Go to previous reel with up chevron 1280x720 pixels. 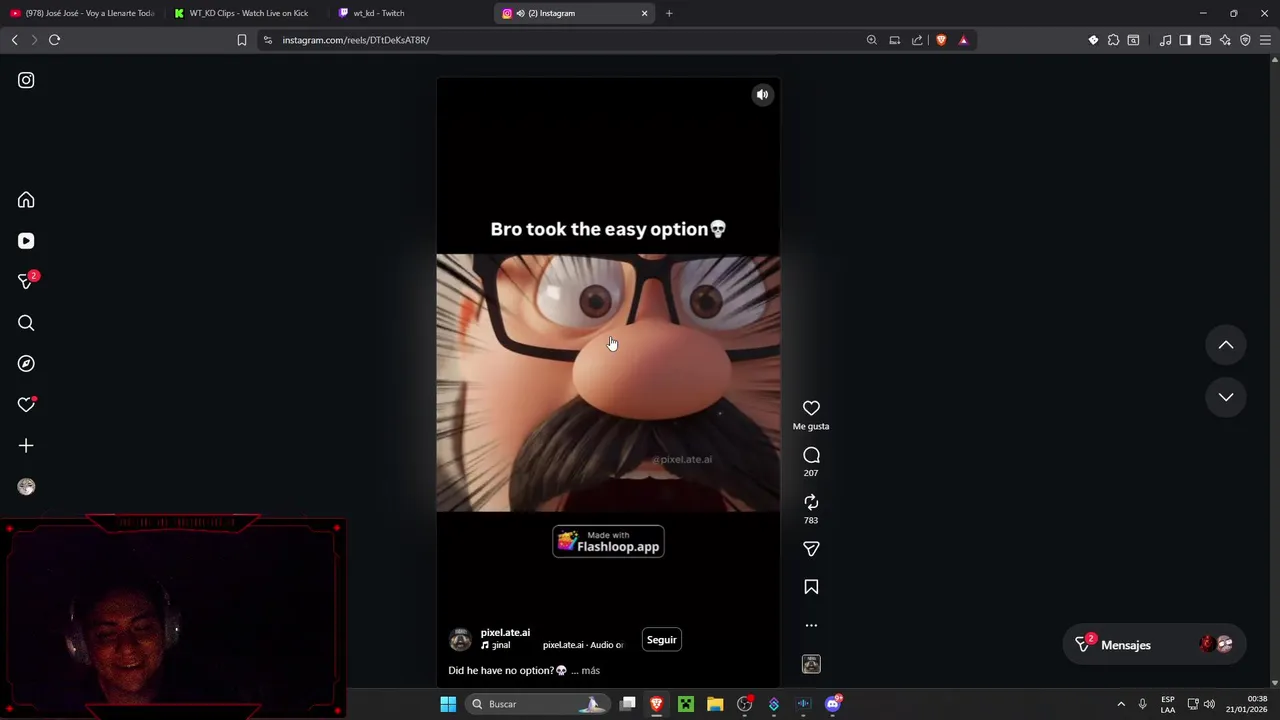tap(1225, 345)
